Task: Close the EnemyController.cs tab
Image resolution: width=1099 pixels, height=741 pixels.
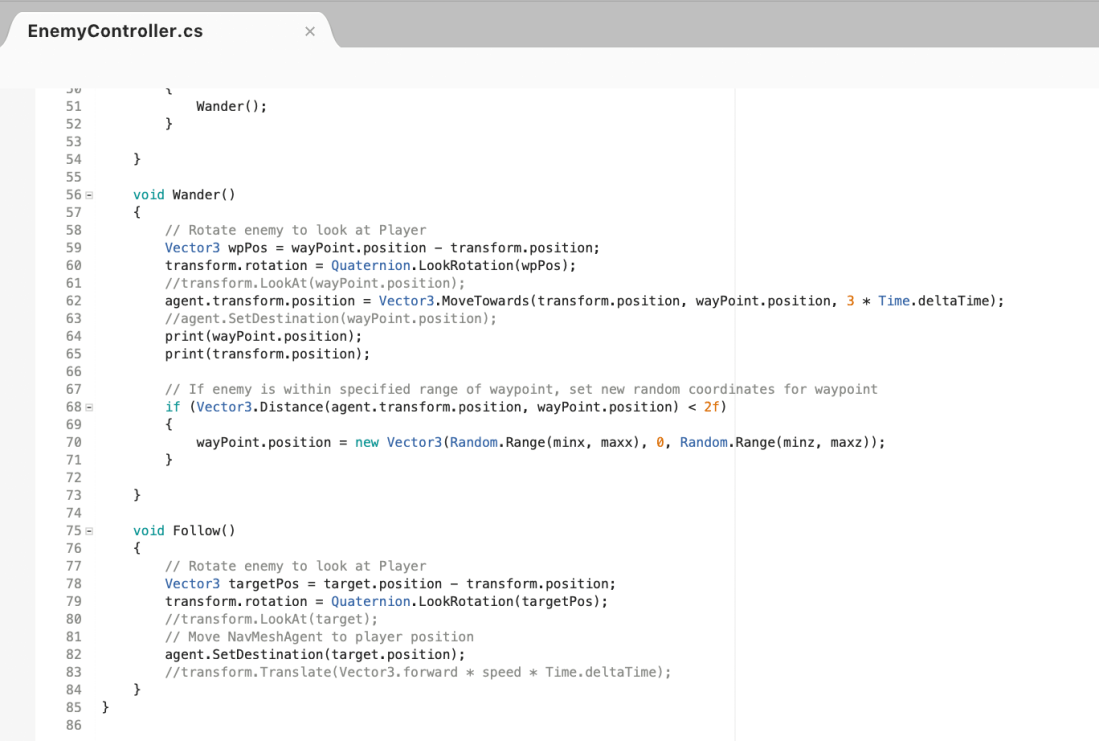Action: tap(310, 31)
